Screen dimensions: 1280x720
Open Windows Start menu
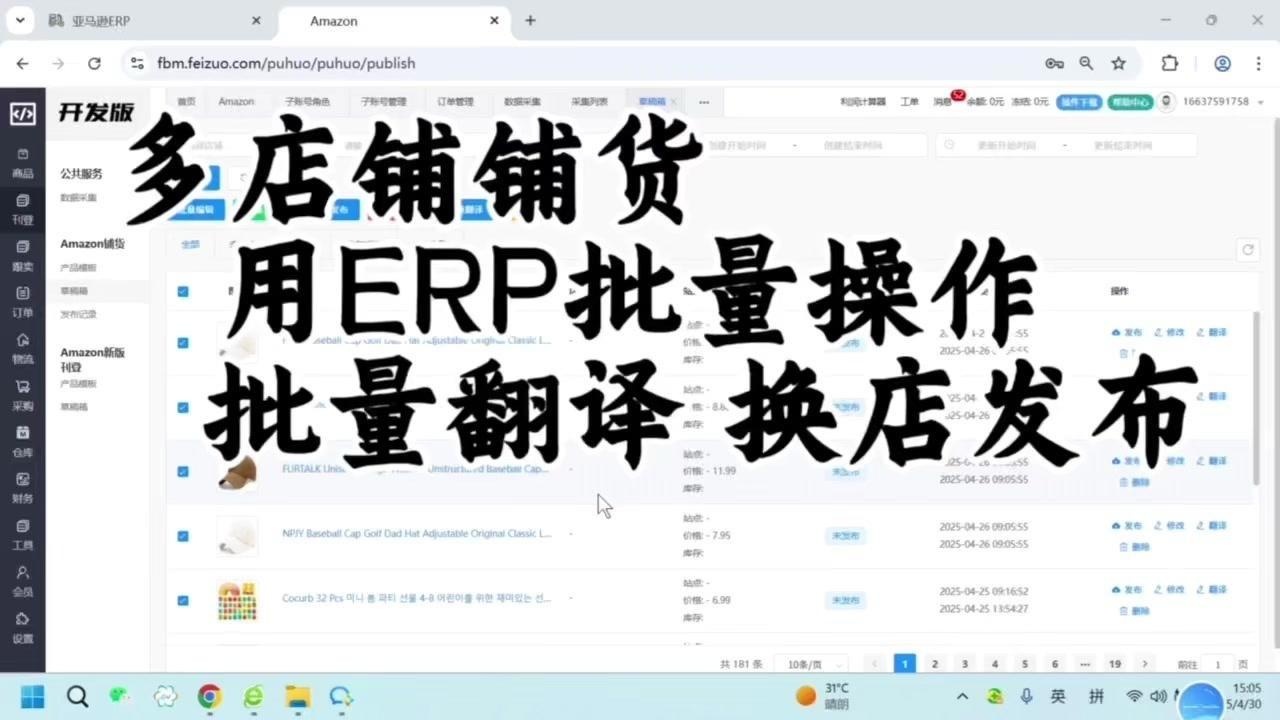(x=32, y=696)
